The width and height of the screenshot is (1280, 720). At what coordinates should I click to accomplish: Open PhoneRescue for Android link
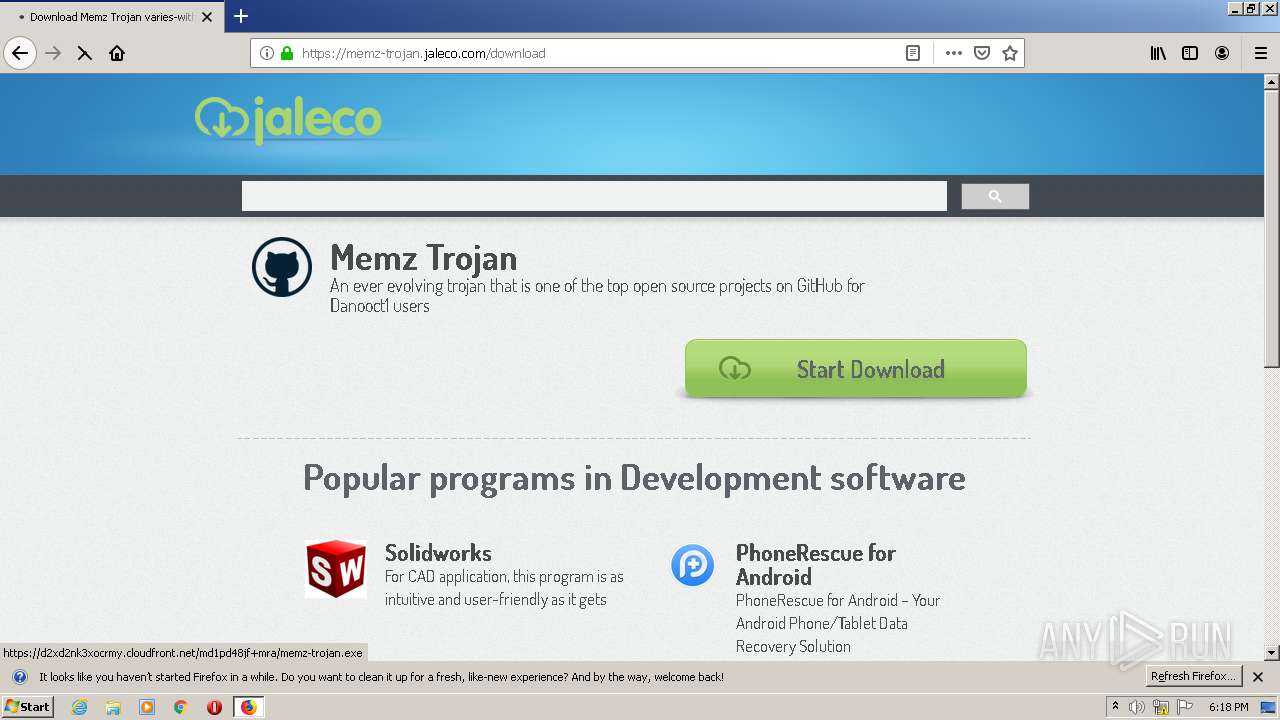coord(816,565)
